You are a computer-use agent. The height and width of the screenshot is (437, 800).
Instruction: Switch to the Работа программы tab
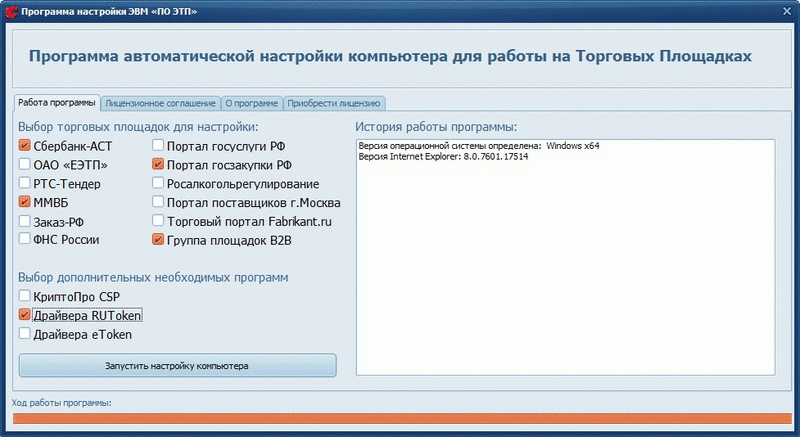[x=57, y=102]
